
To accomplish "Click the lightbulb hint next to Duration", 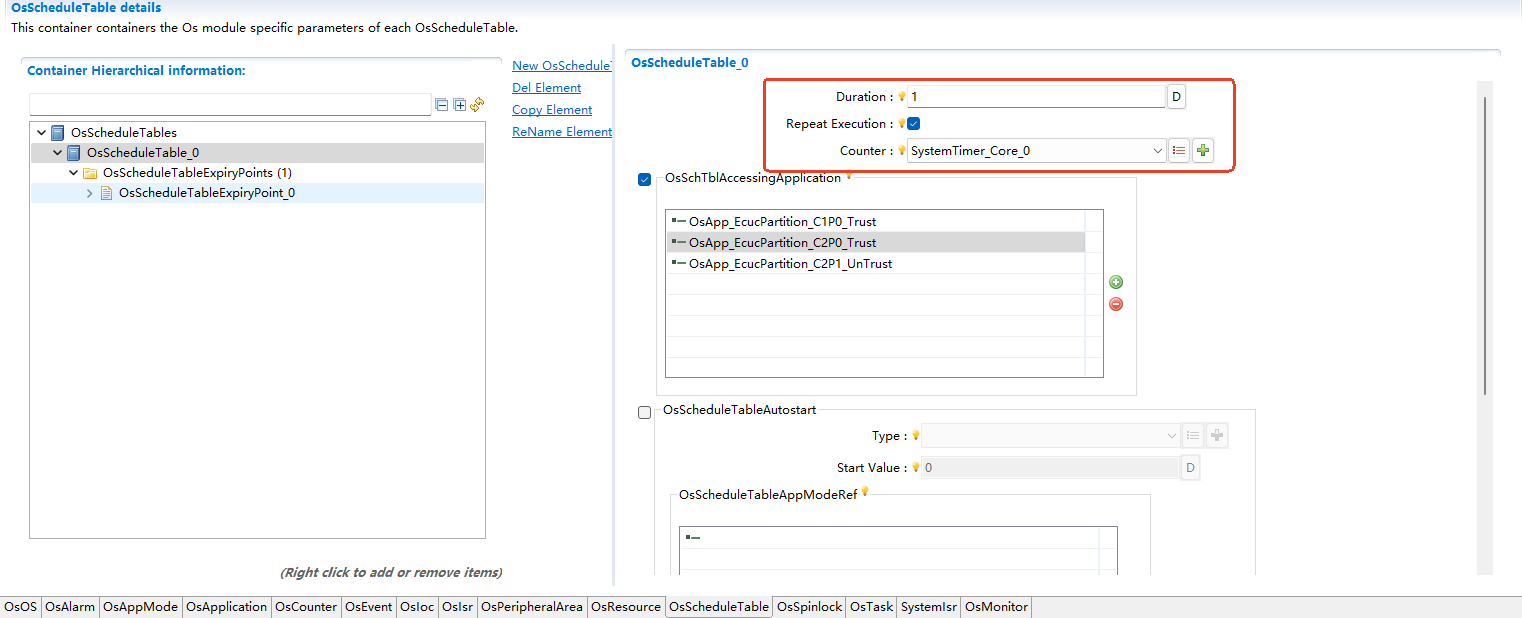I will point(901,97).
